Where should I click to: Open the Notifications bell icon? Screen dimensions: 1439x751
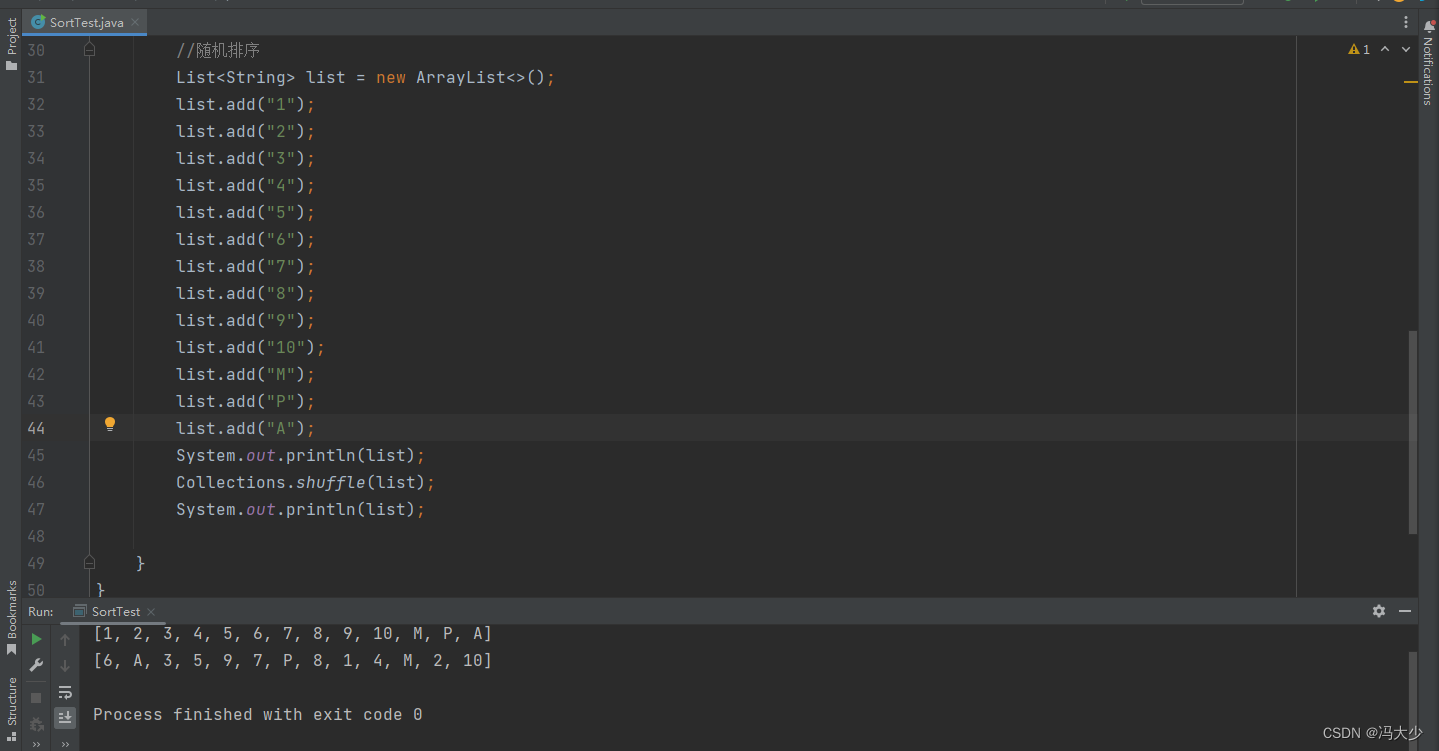1429,26
